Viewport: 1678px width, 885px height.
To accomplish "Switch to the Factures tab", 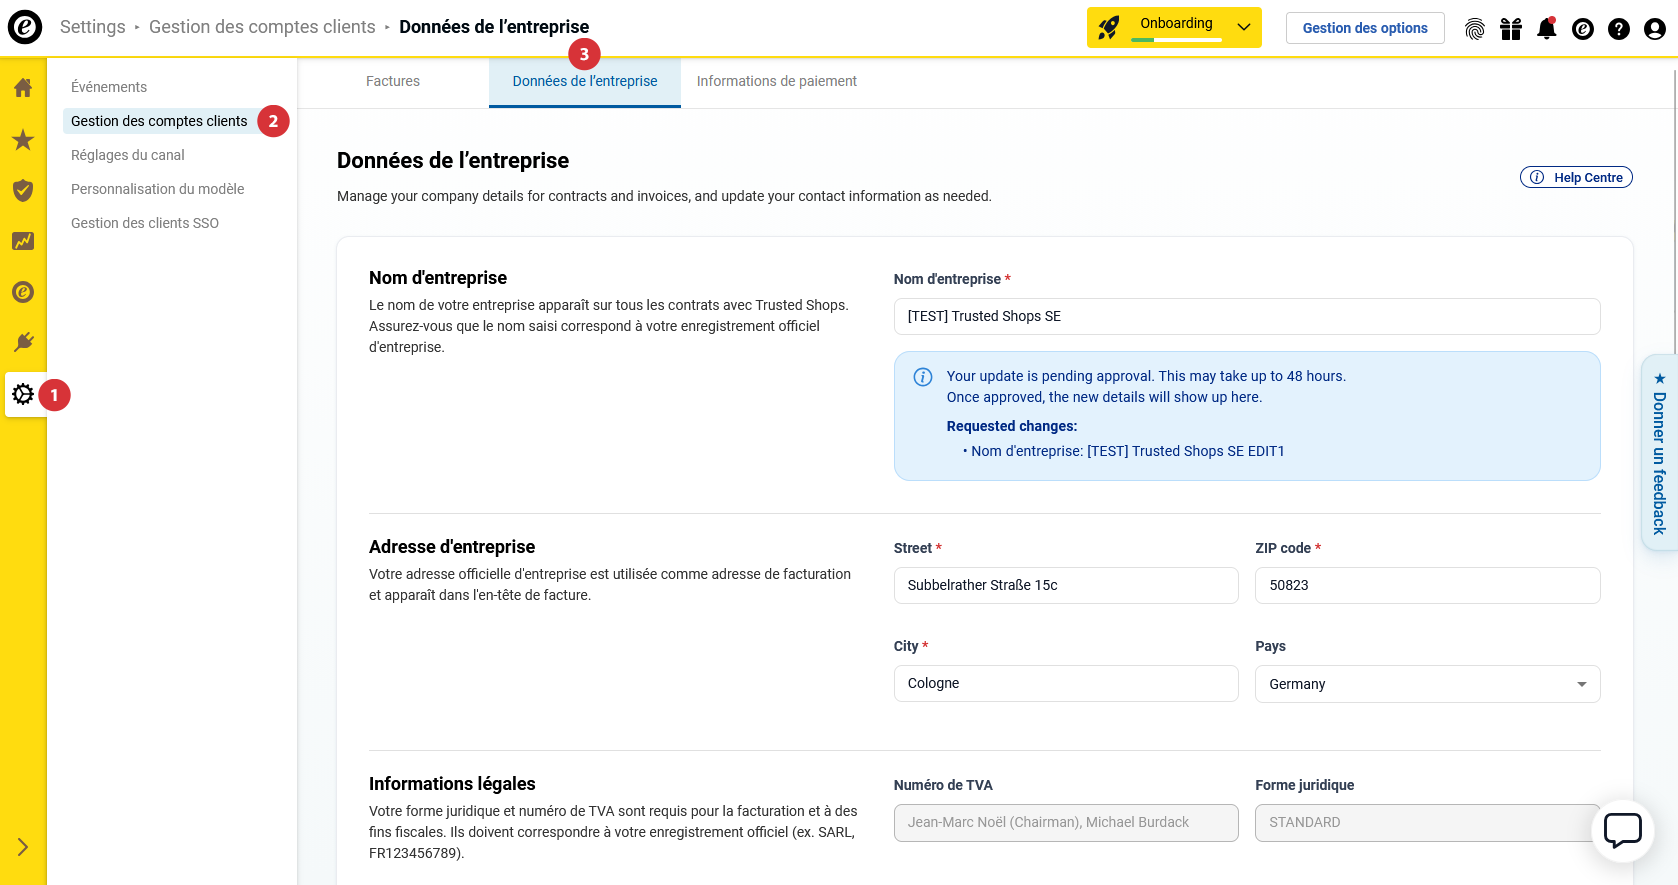I will (x=393, y=82).
